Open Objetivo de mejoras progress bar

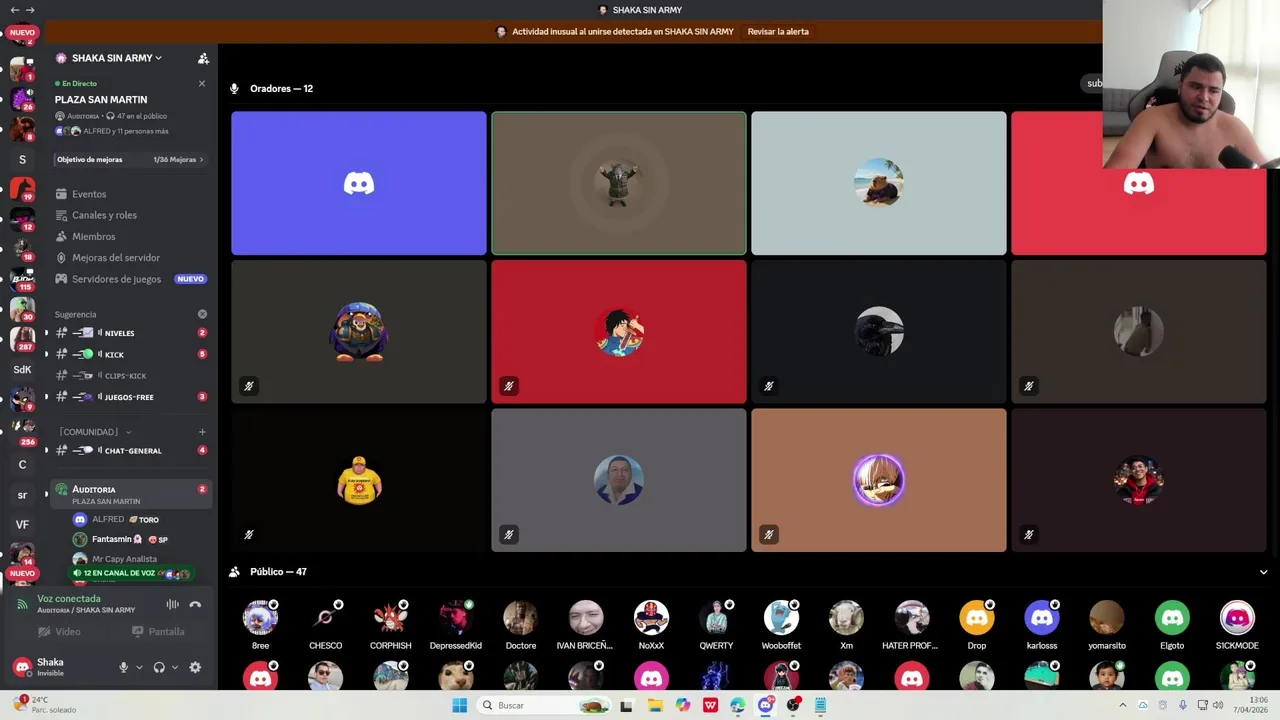coord(130,159)
